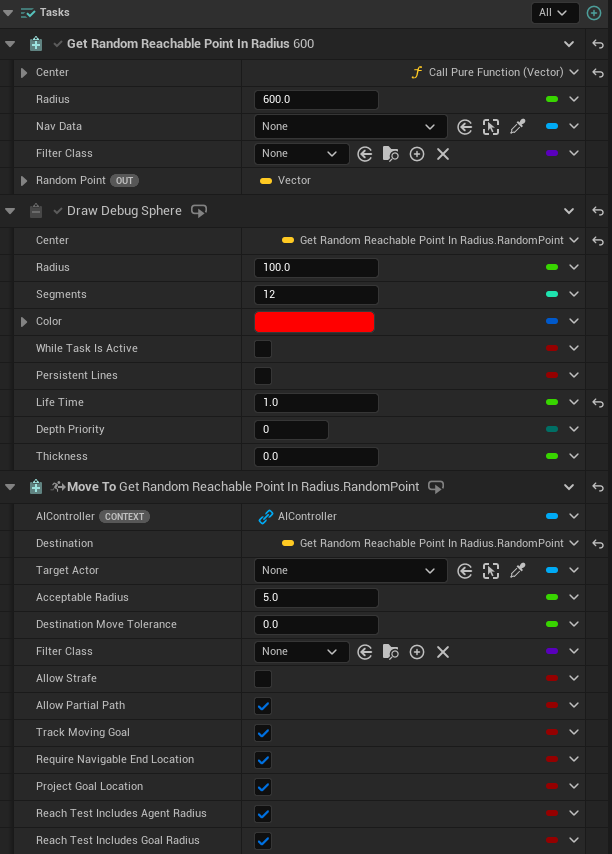Open Destination binding dropdown in Move To
Image resolution: width=612 pixels, height=854 pixels.
(x=574, y=543)
